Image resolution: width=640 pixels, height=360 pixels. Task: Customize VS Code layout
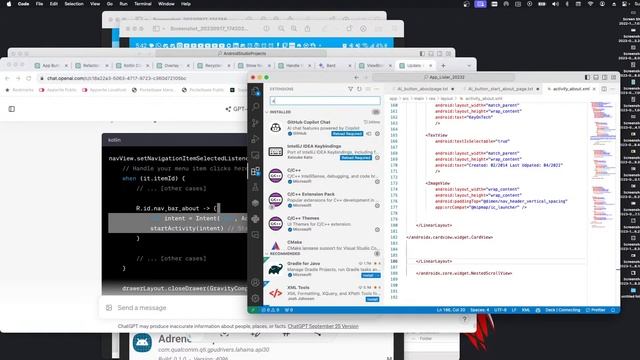coord(613,77)
